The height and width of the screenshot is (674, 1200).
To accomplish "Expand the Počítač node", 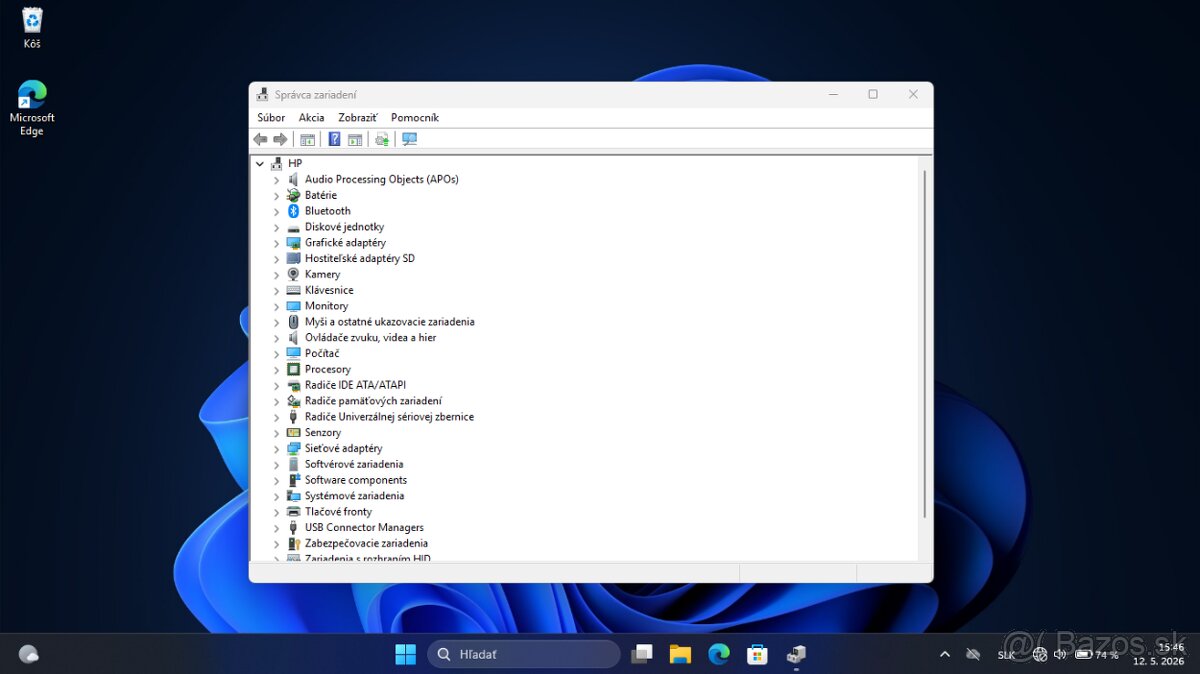I will [x=277, y=354].
